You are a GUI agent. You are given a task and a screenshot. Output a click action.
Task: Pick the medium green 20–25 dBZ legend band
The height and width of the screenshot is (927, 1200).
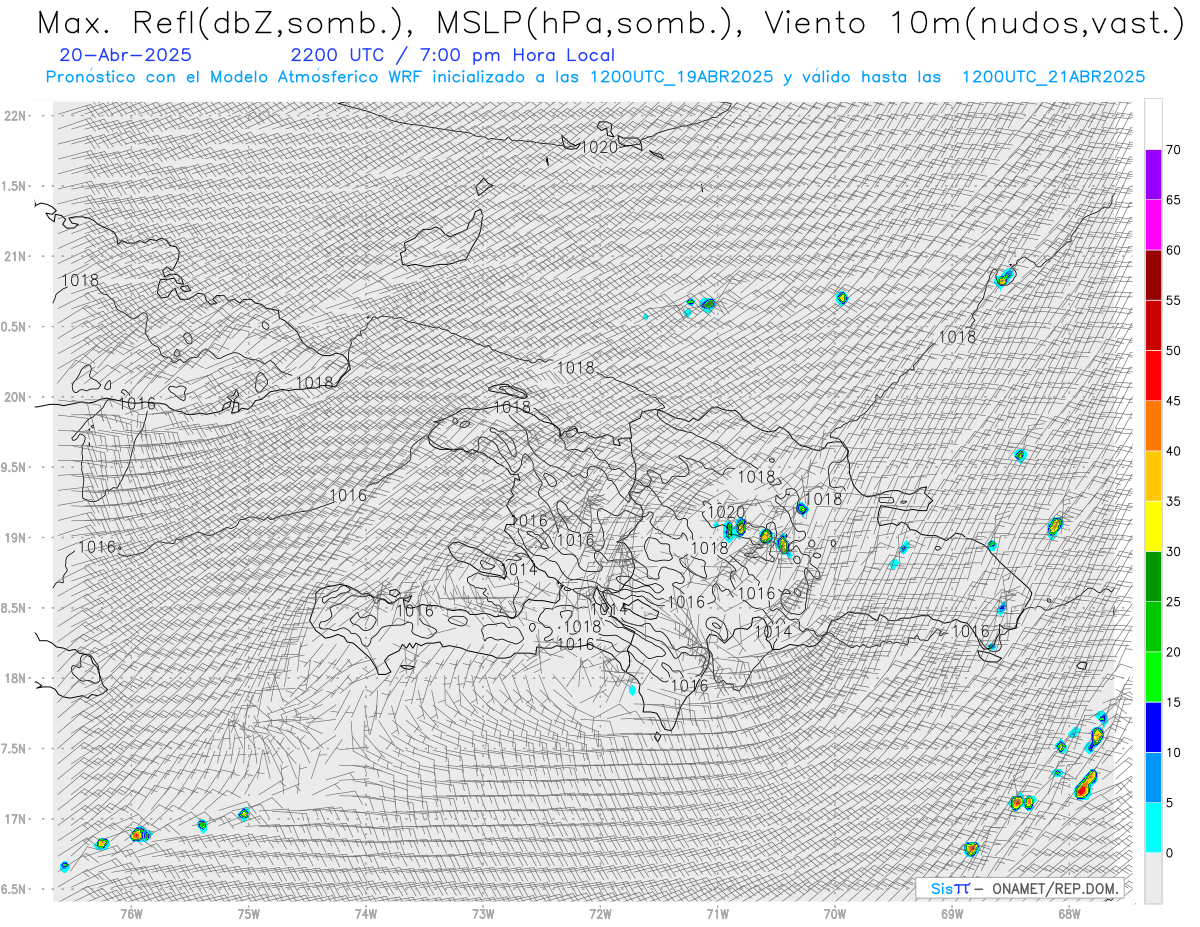[1153, 627]
